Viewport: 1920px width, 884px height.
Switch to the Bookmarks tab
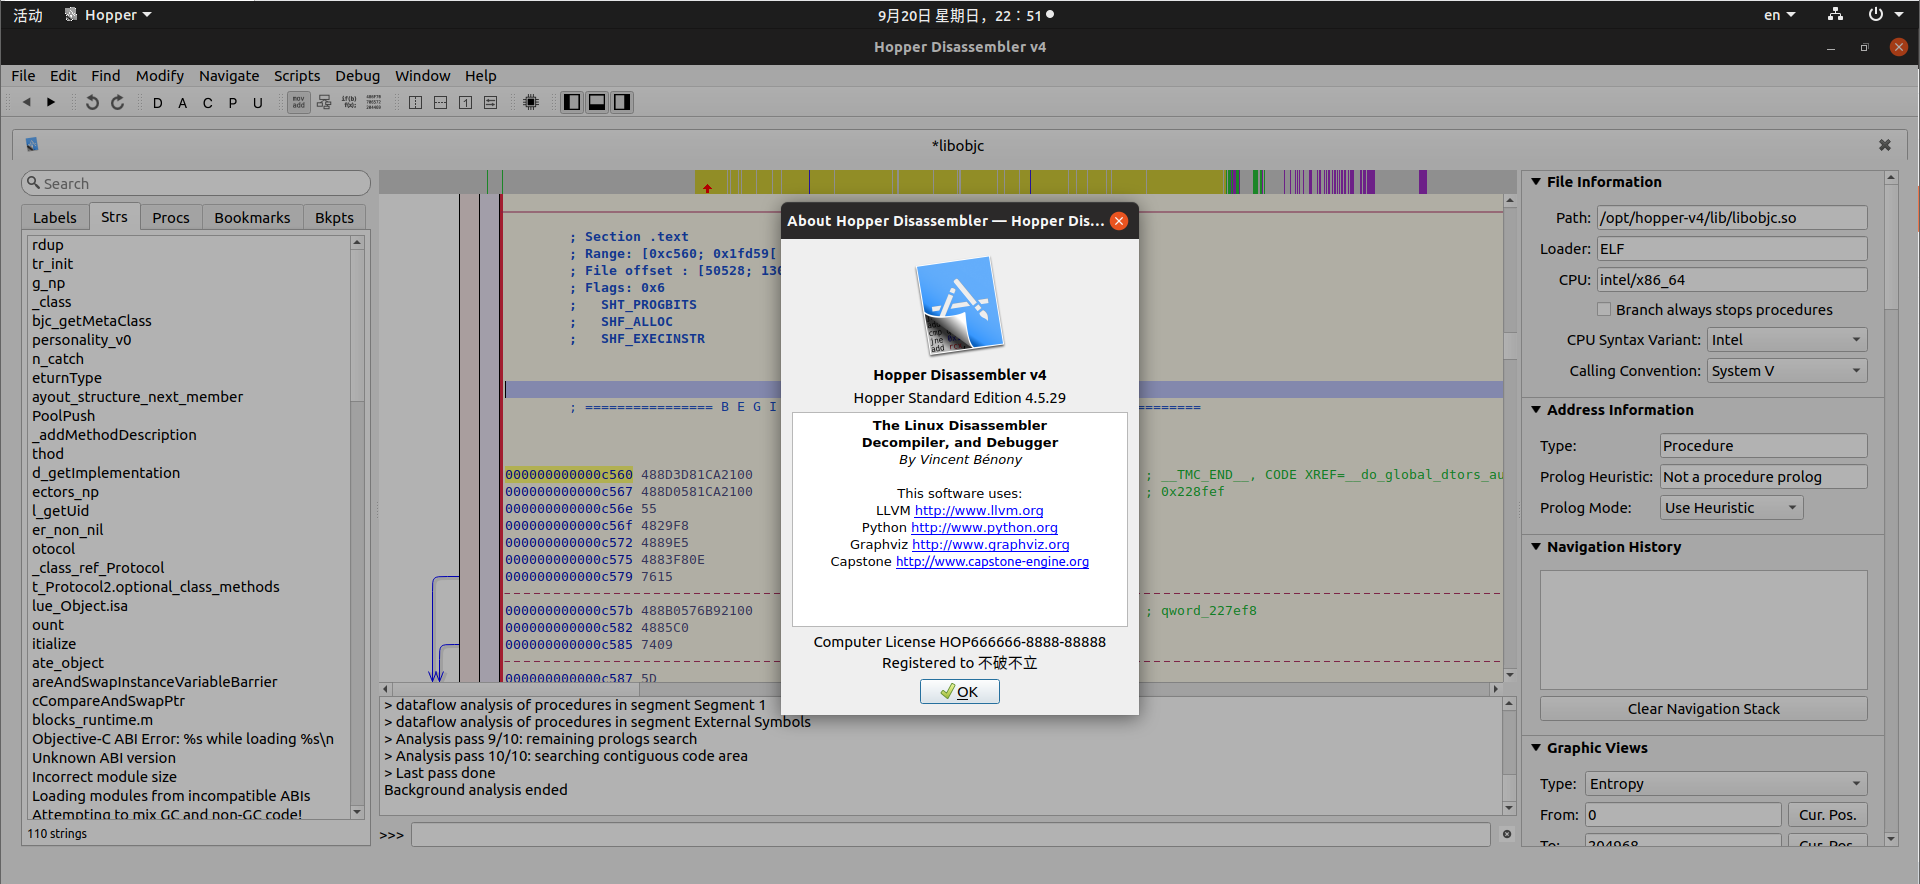click(252, 218)
